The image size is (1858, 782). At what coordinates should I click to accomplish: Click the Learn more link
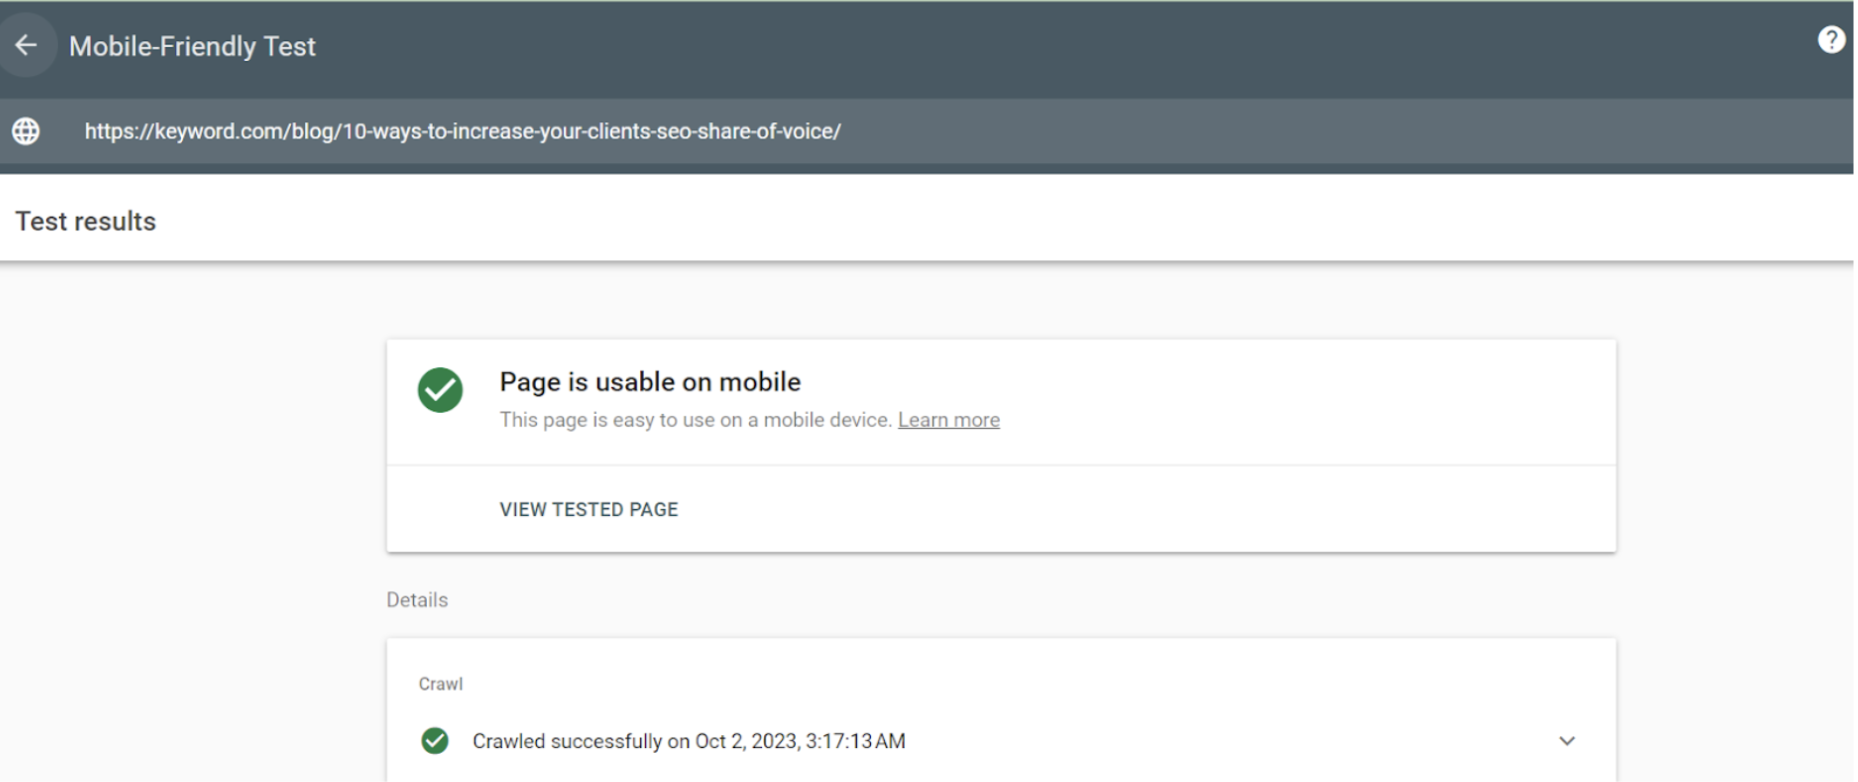click(948, 419)
